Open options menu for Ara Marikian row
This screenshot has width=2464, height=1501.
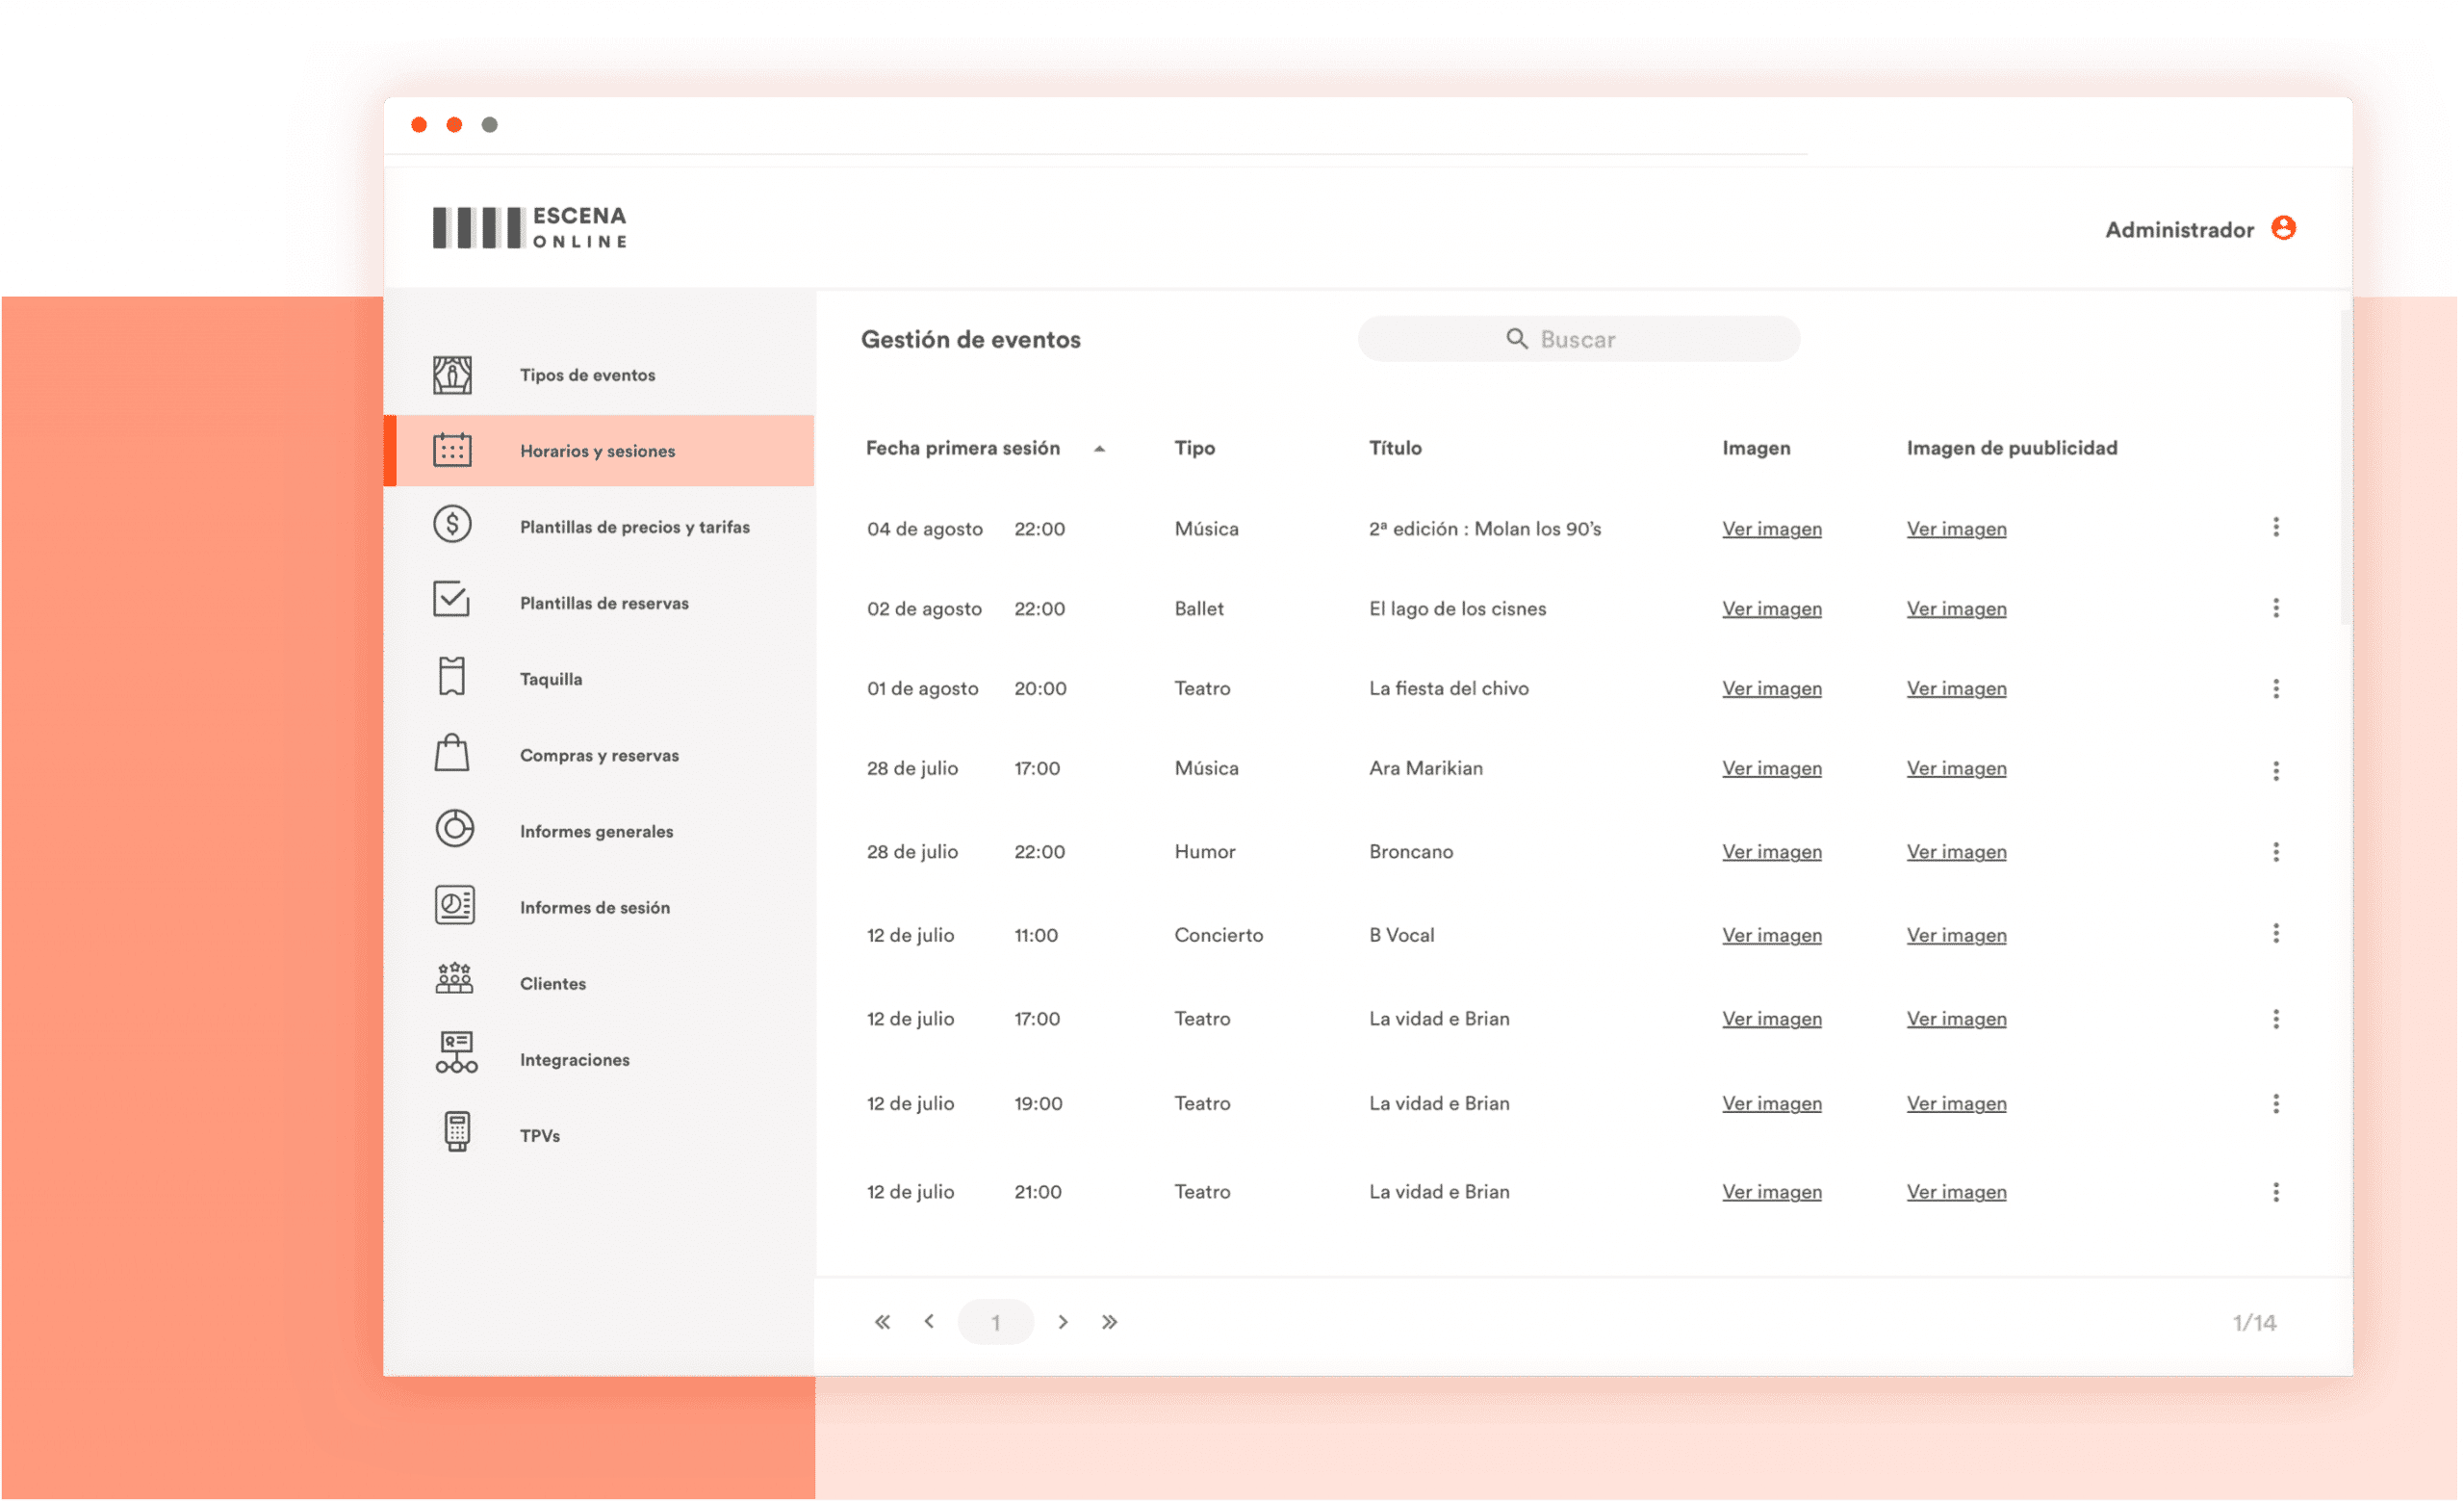[2278, 771]
